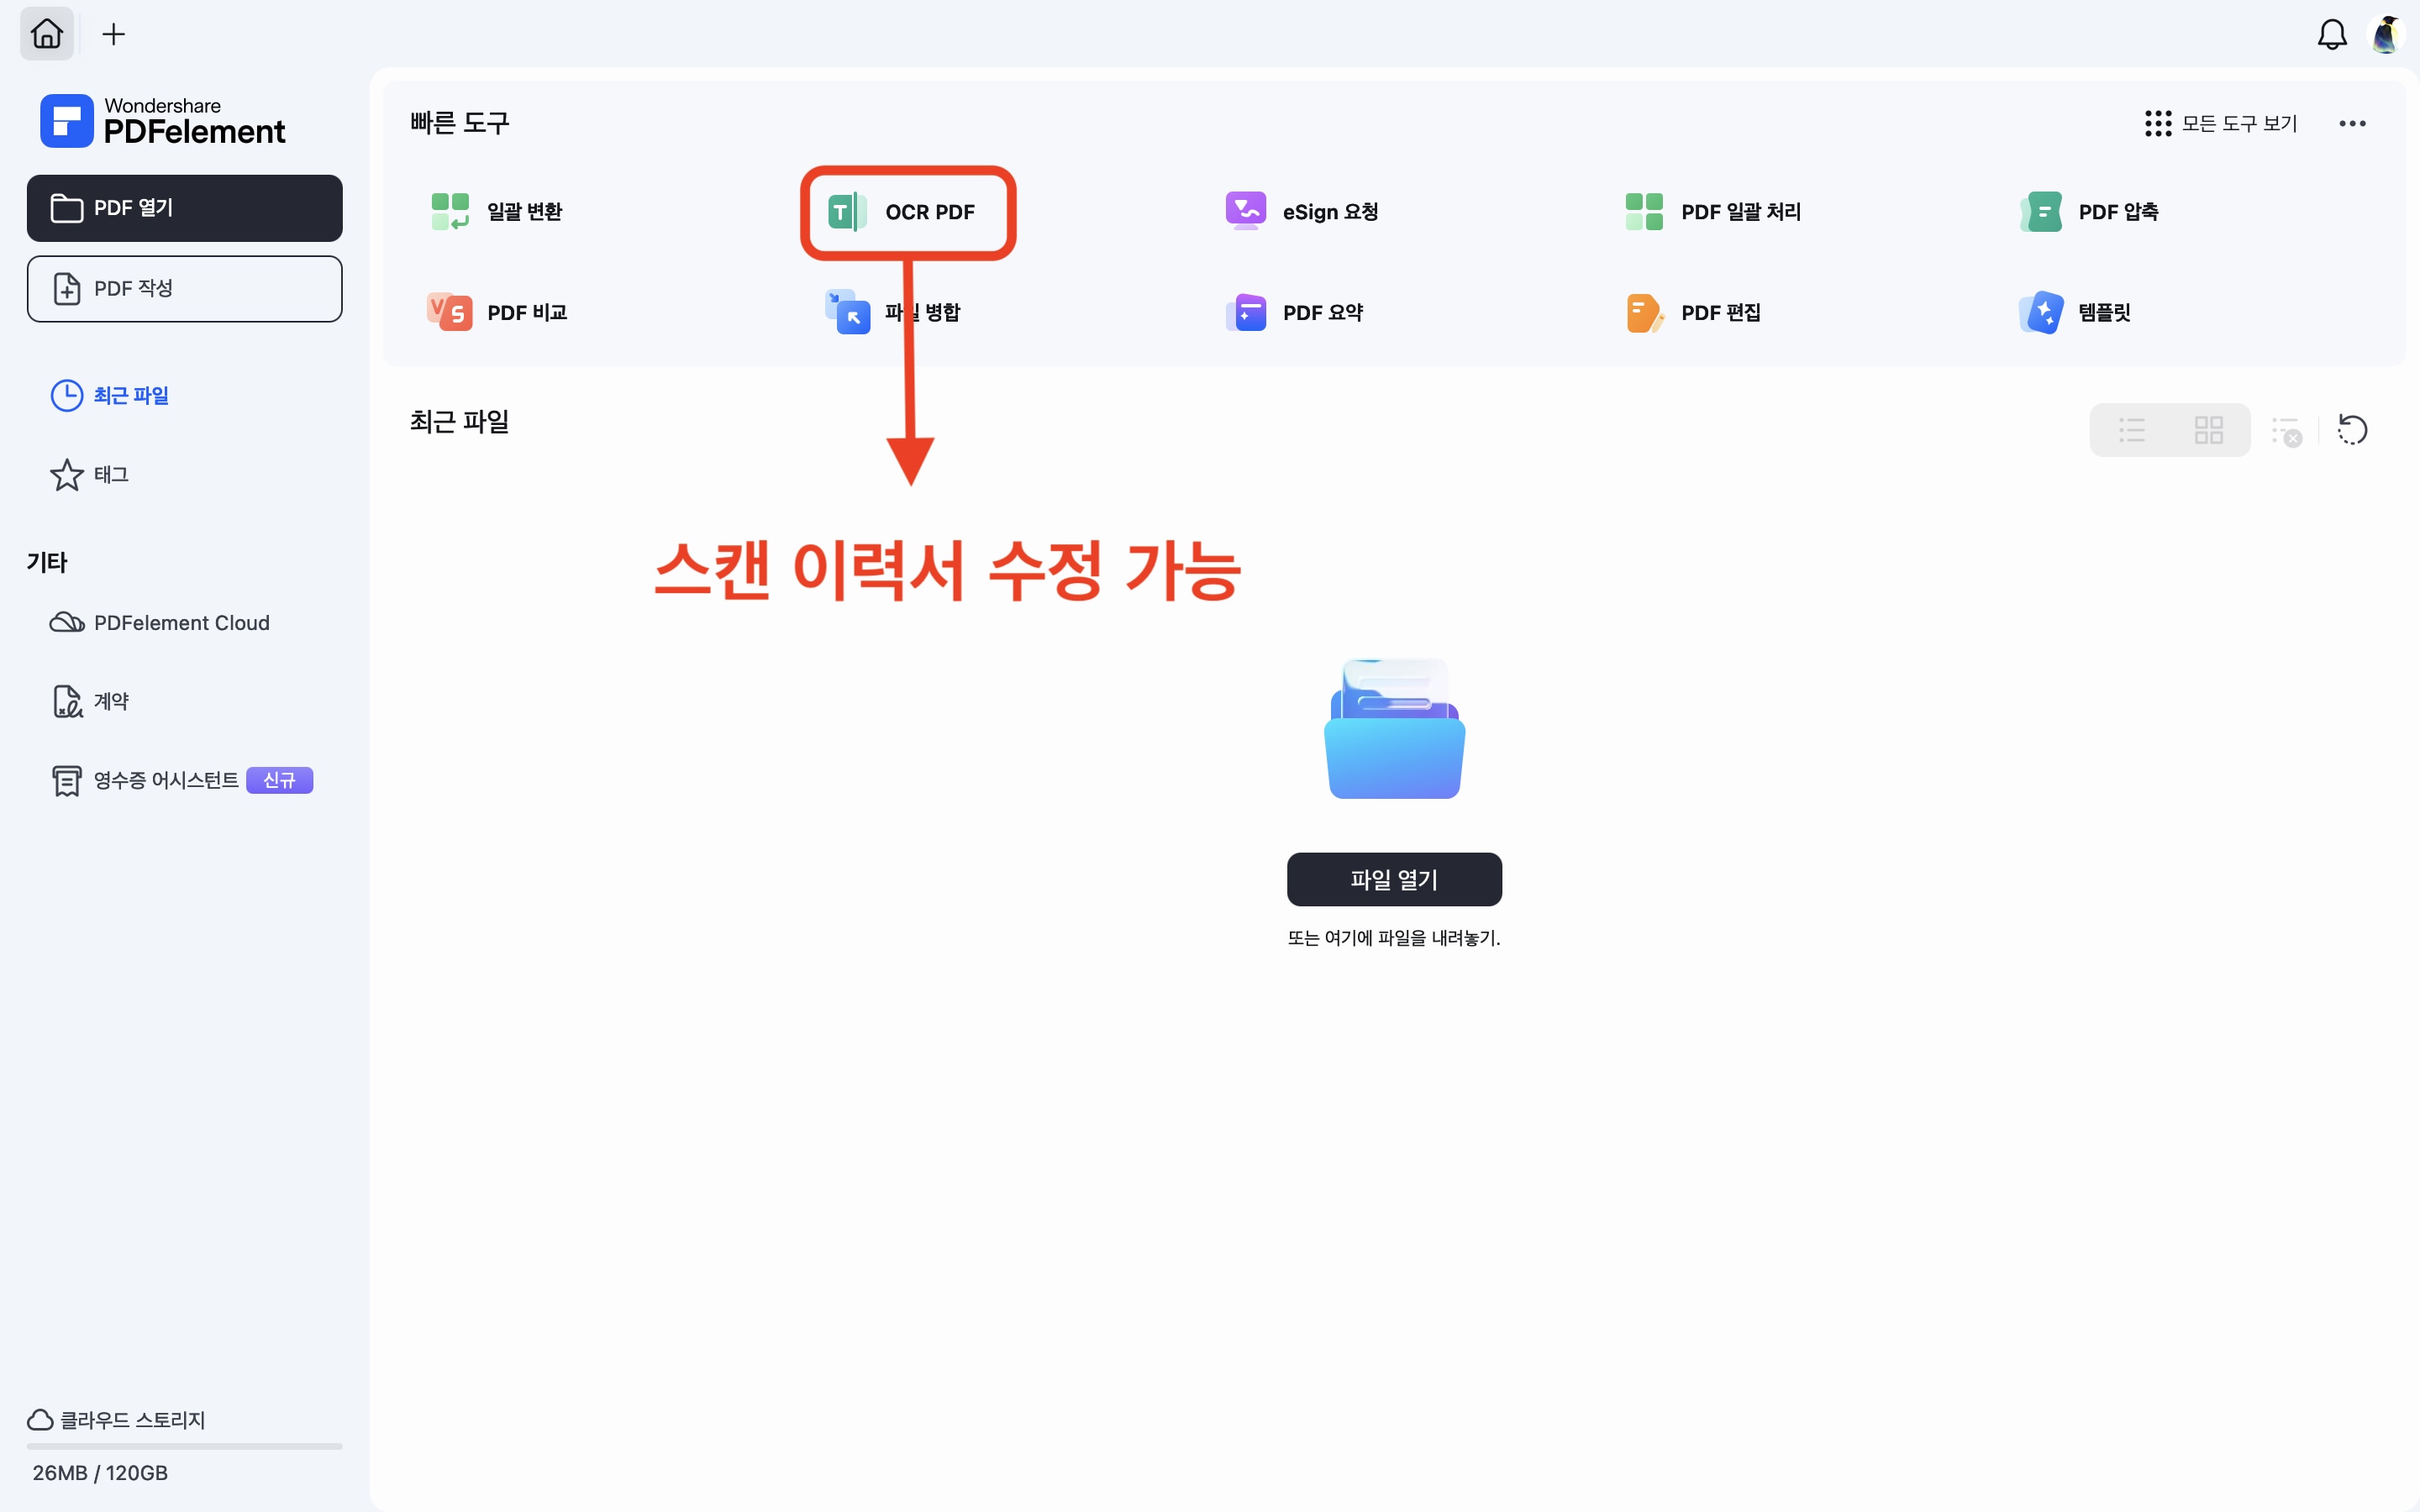Switch recent files to list view
Image resolution: width=2420 pixels, height=1512 pixels.
coord(2131,431)
